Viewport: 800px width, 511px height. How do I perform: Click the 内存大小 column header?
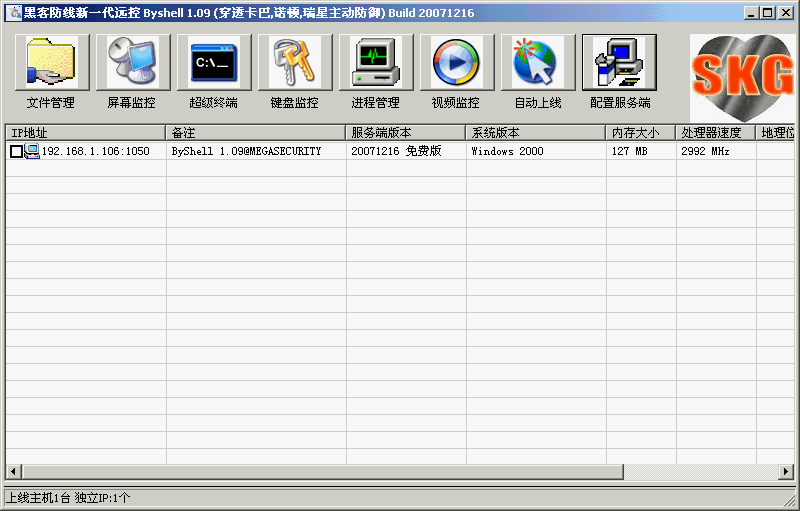coord(640,132)
